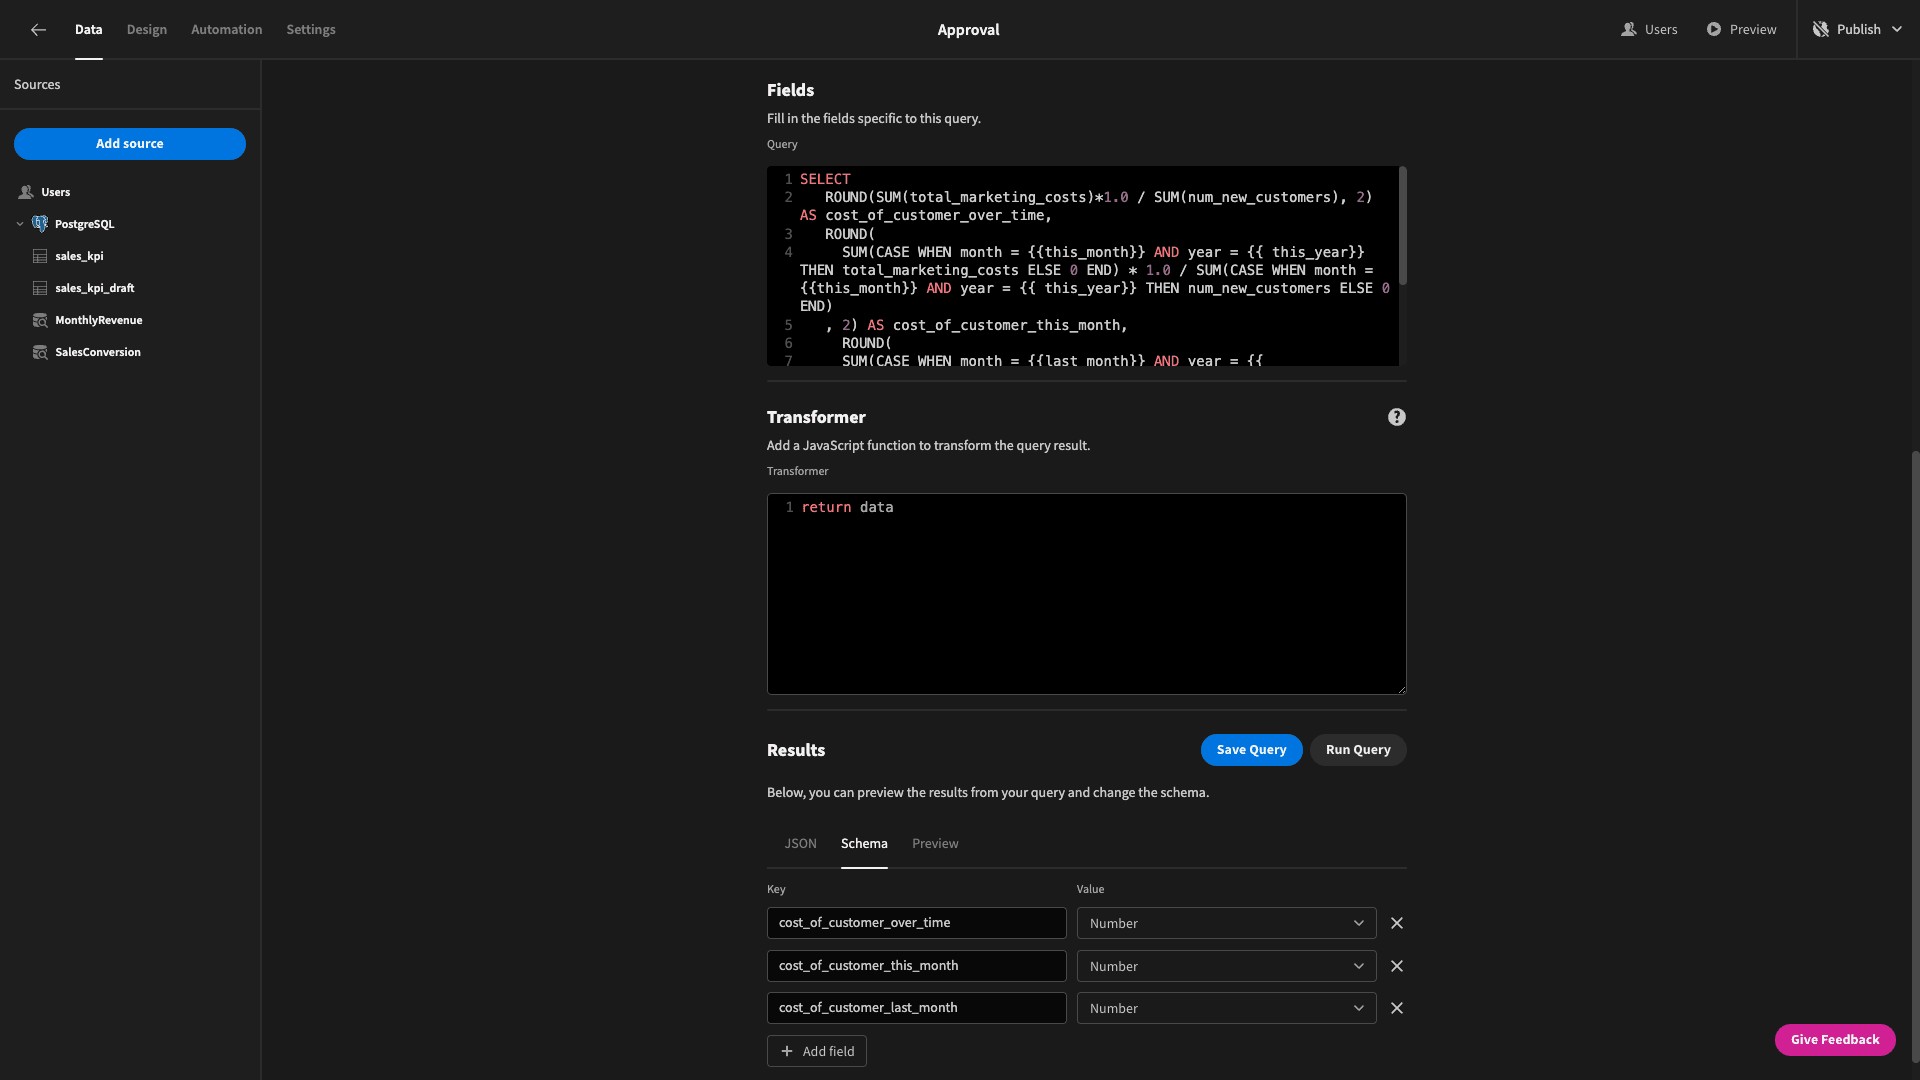Select the Schema results tab
1920x1080 pixels.
click(x=864, y=844)
